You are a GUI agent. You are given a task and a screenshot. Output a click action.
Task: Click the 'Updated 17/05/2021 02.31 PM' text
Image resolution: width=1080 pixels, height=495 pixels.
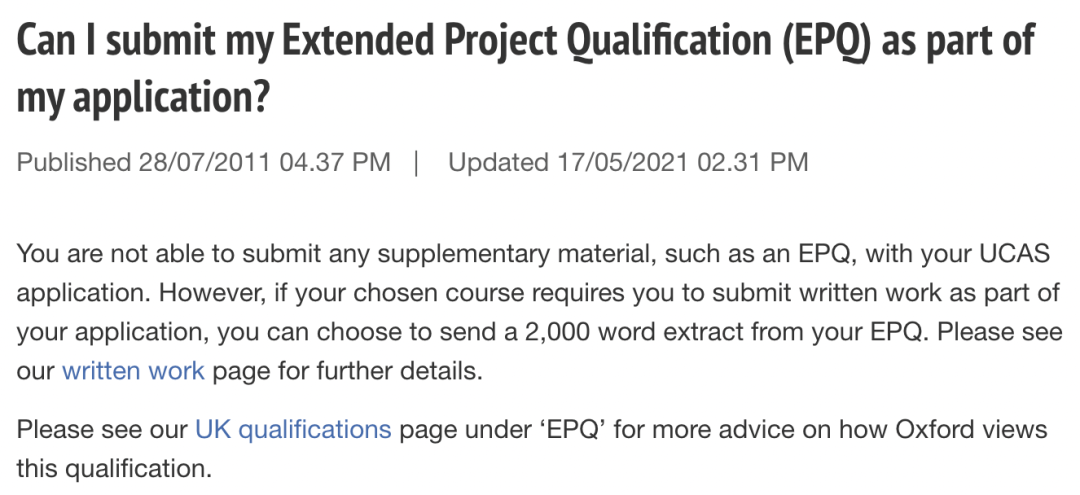[627, 162]
